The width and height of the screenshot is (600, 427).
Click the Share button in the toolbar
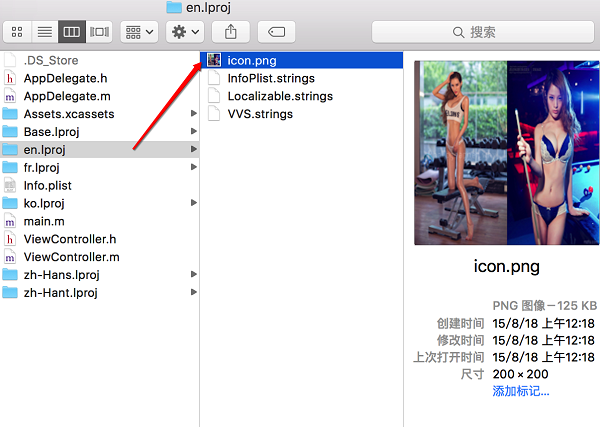(x=230, y=32)
